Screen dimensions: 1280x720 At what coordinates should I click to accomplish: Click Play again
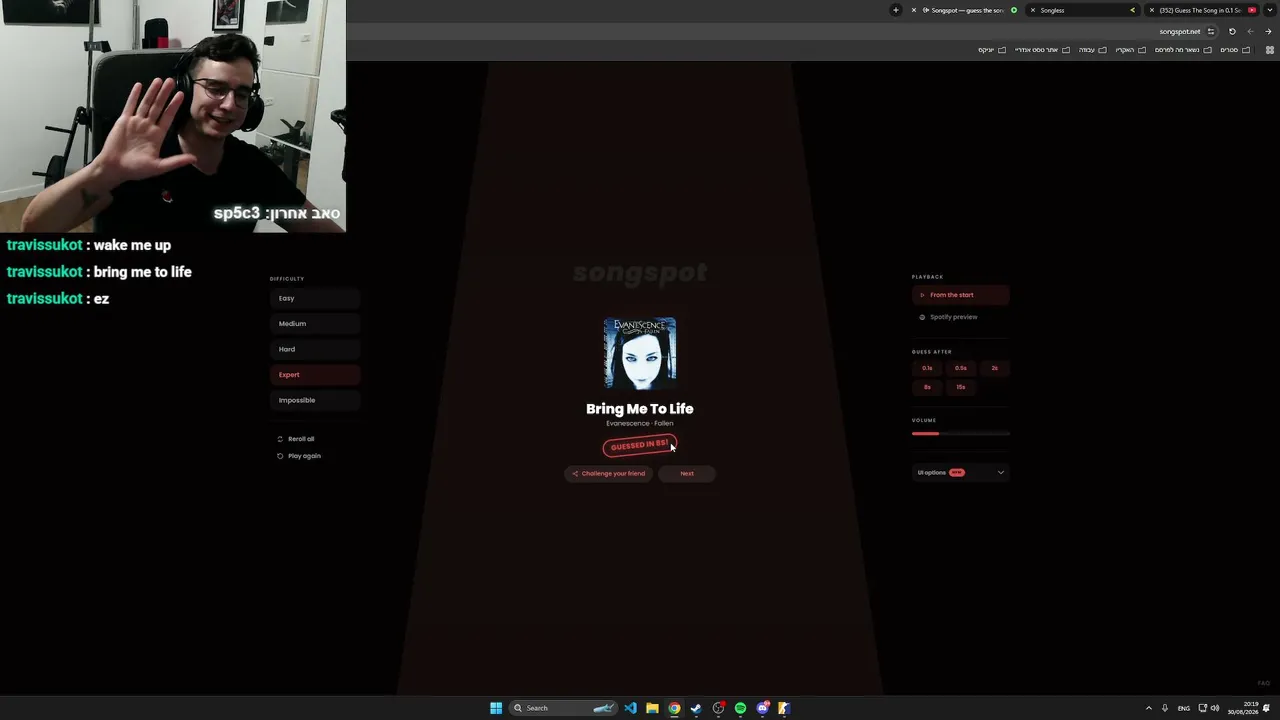tap(299, 456)
